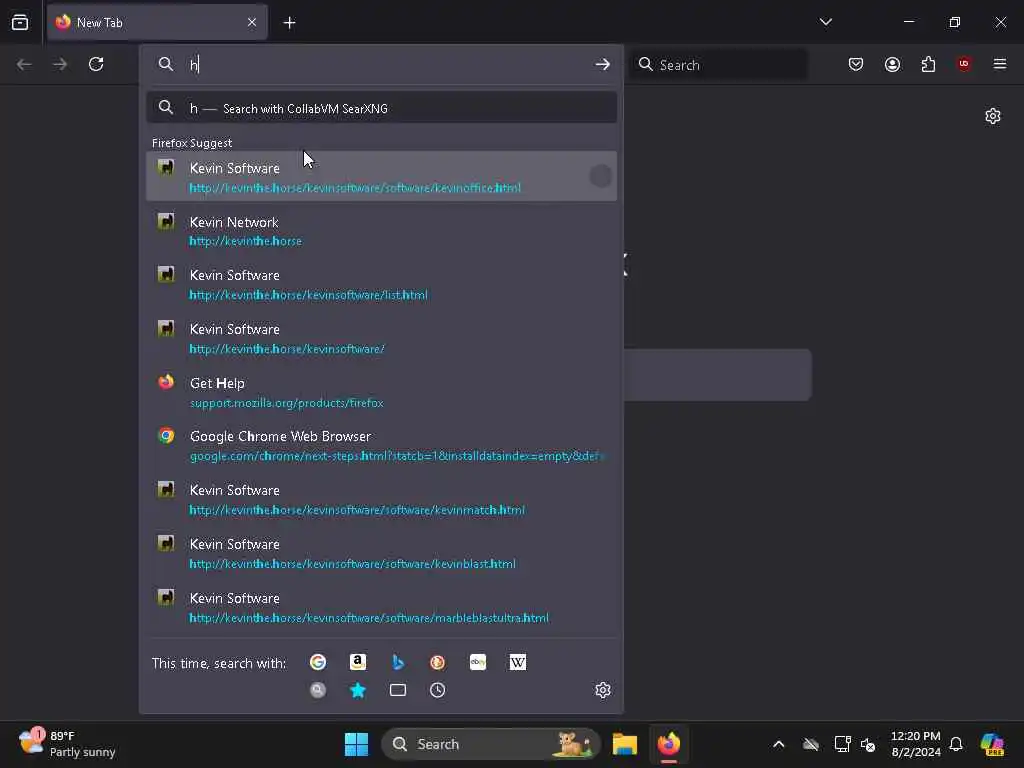Open the Kevin Network suggestion
The image size is (1024, 768).
pos(381,231)
